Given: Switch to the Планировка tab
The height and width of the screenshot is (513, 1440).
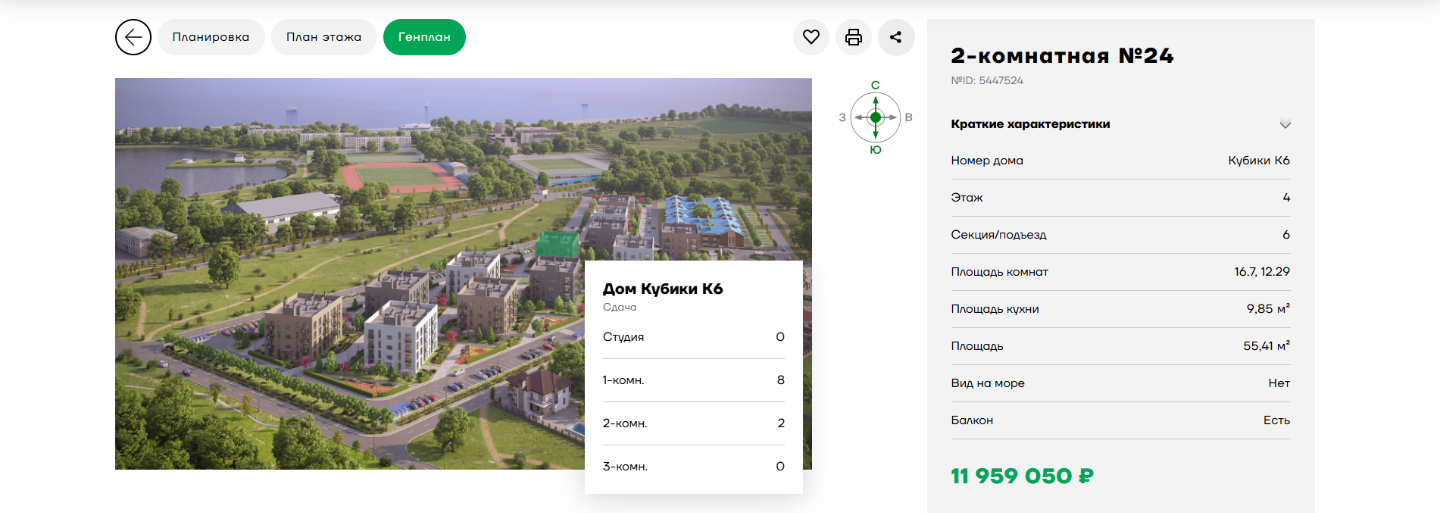Looking at the screenshot, I should click(211, 38).
